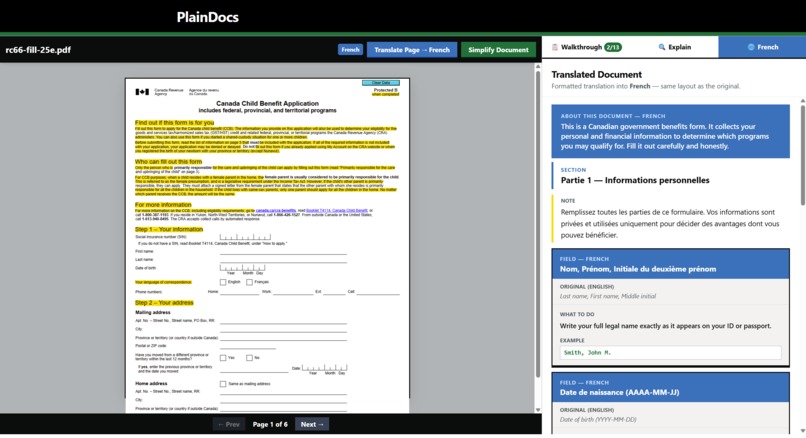Image resolution: width=806 pixels, height=438 pixels.
Task: Click the 'Smith, John M.' example box
Action: point(670,353)
